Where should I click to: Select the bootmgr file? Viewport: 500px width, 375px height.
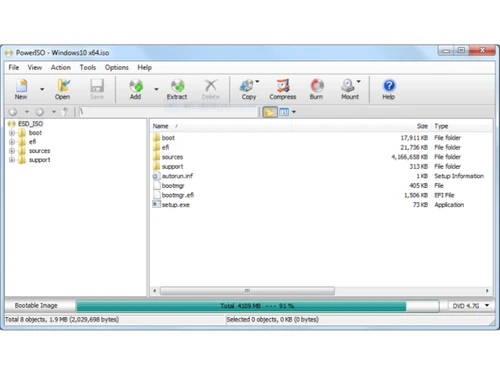tap(173, 186)
